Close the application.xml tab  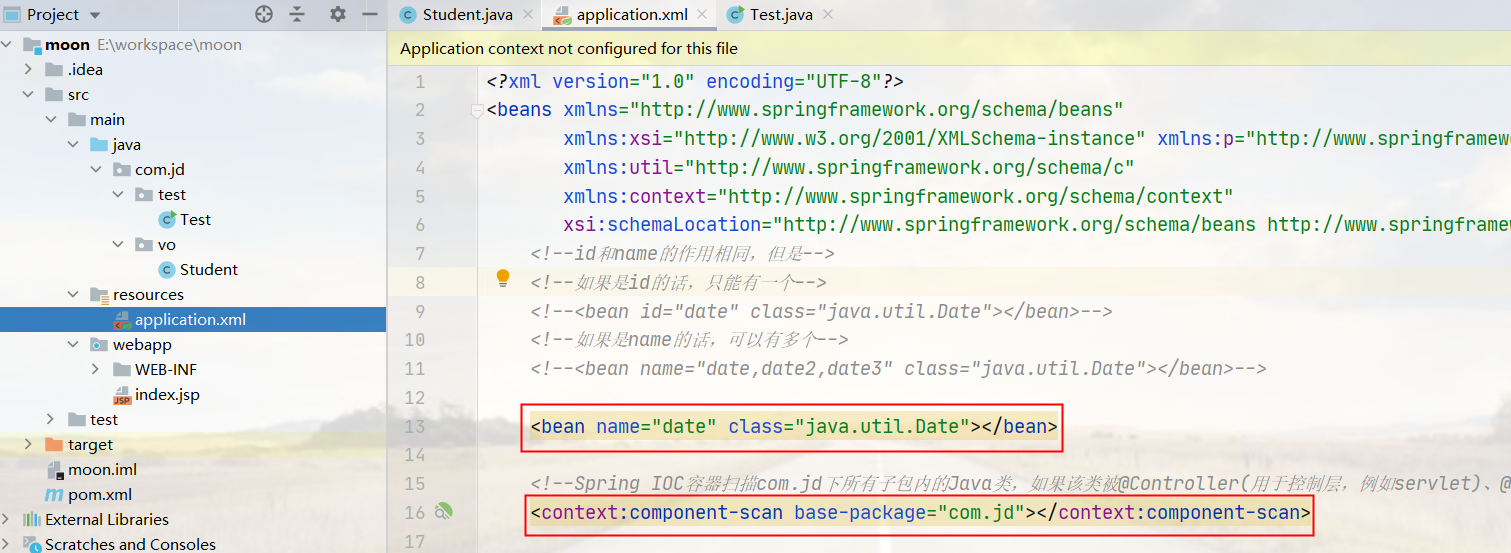pyautogui.click(x=702, y=15)
